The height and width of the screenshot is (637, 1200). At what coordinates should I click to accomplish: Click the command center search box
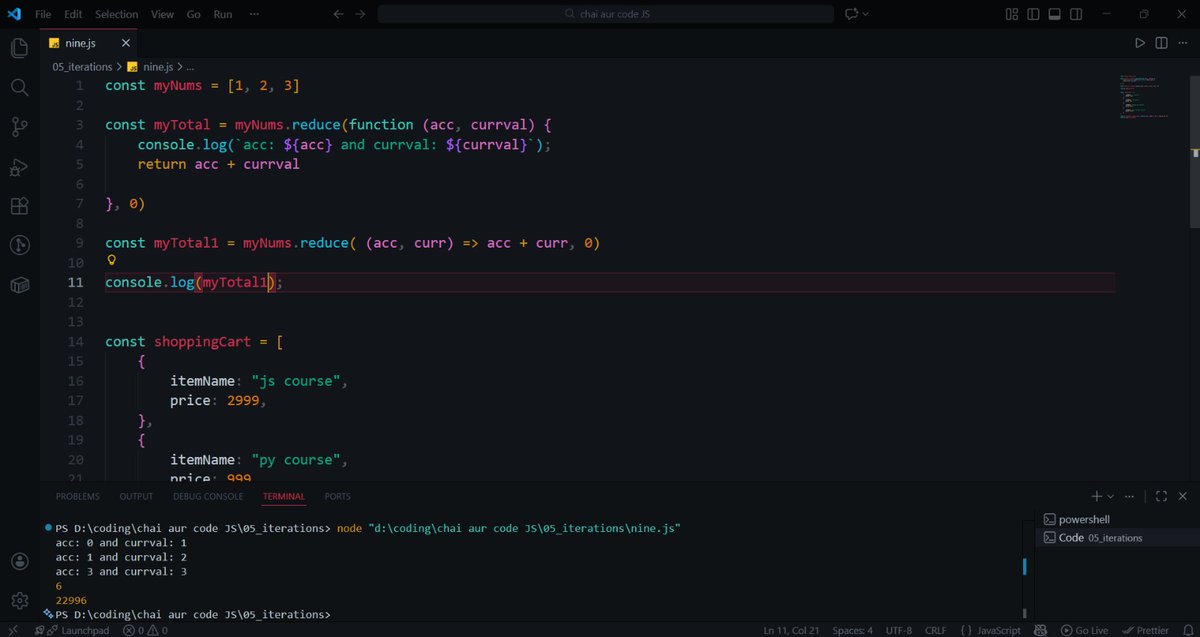tap(606, 14)
